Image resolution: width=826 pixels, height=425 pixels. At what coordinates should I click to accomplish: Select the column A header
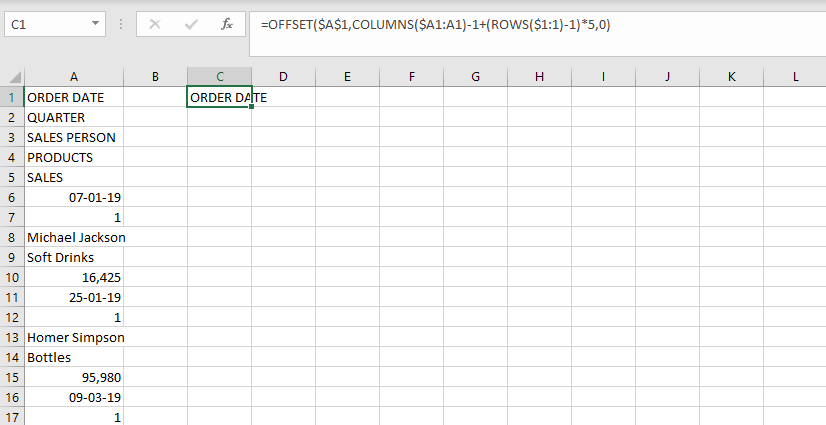pyautogui.click(x=74, y=77)
